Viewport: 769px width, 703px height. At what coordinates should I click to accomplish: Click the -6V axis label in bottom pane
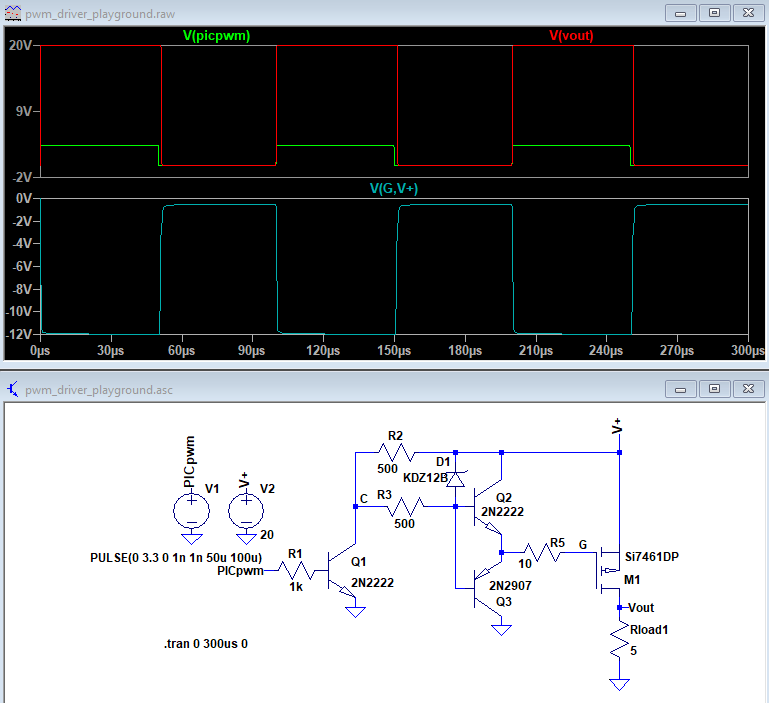[22, 266]
